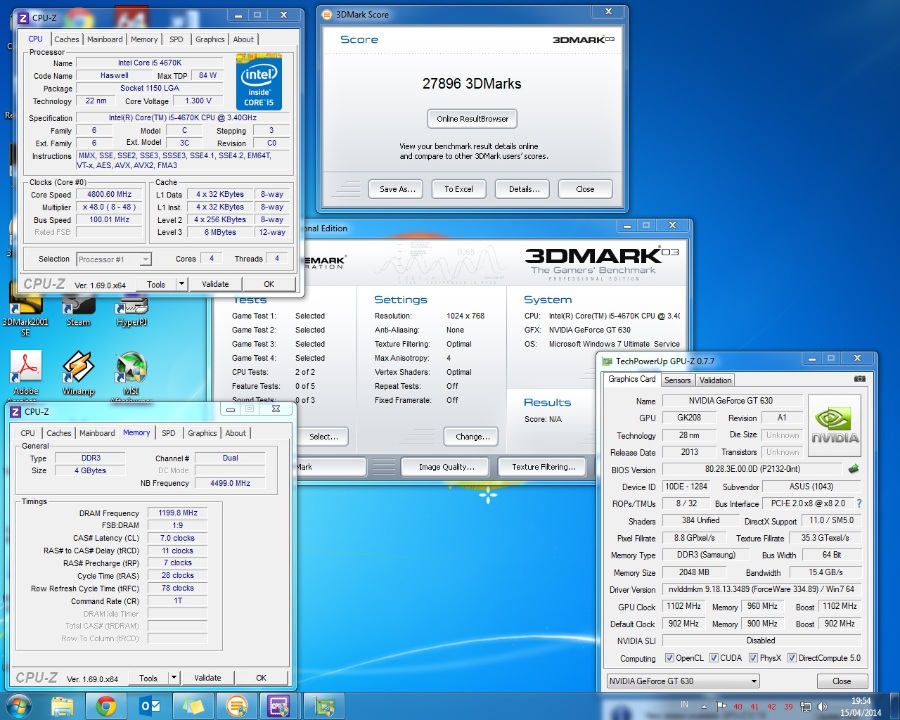The height and width of the screenshot is (720, 900).
Task: Open Sticky Notes from the taskbar
Action: 193,706
